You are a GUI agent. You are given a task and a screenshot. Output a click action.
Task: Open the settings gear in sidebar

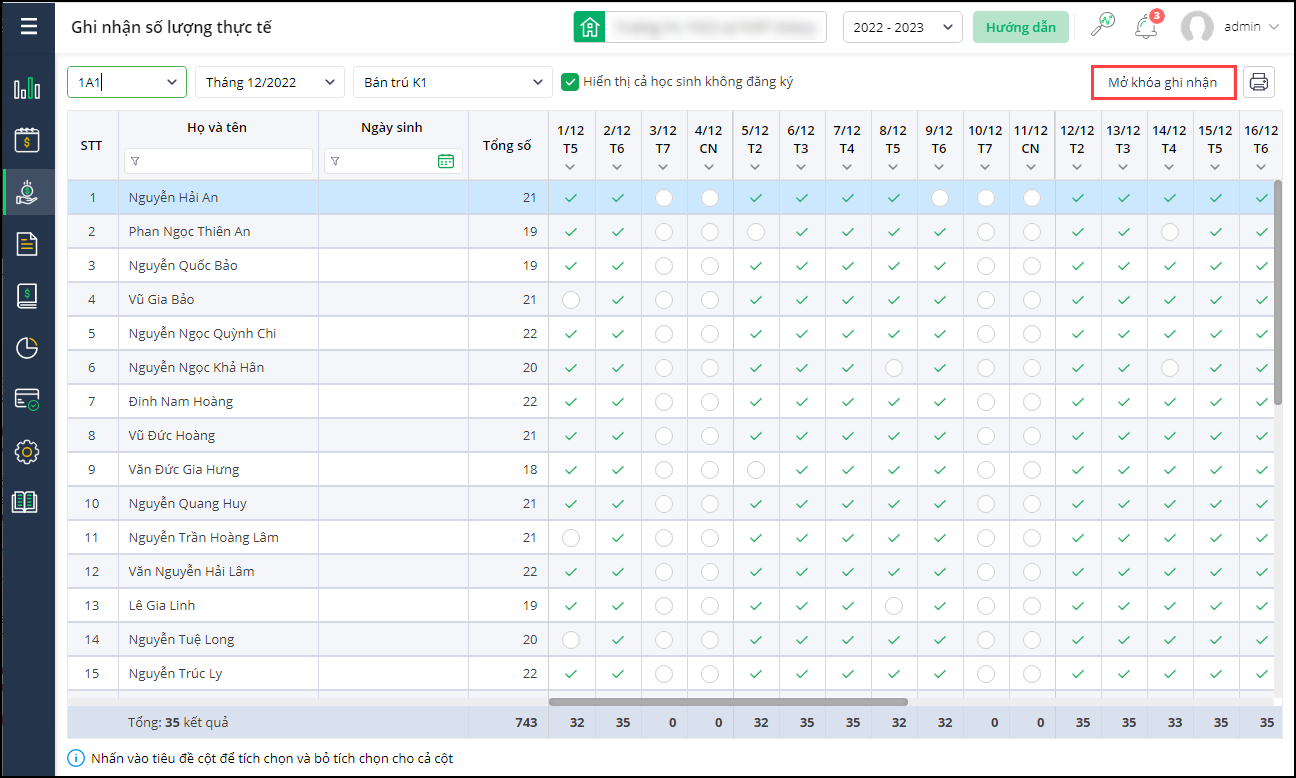pyautogui.click(x=27, y=452)
